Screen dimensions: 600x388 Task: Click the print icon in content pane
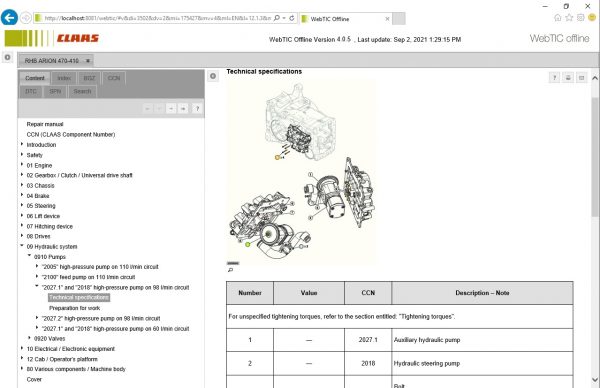(568, 78)
